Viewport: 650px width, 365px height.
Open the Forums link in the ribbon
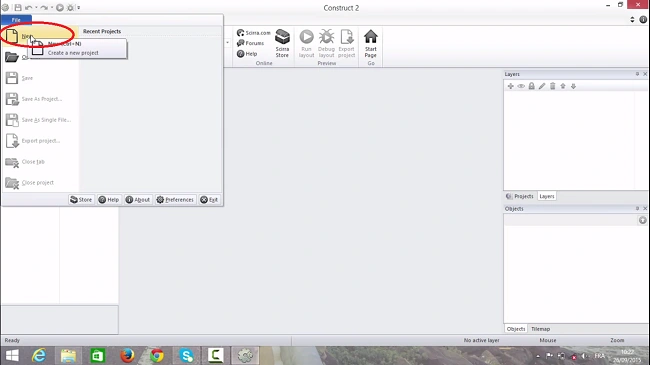(250, 43)
